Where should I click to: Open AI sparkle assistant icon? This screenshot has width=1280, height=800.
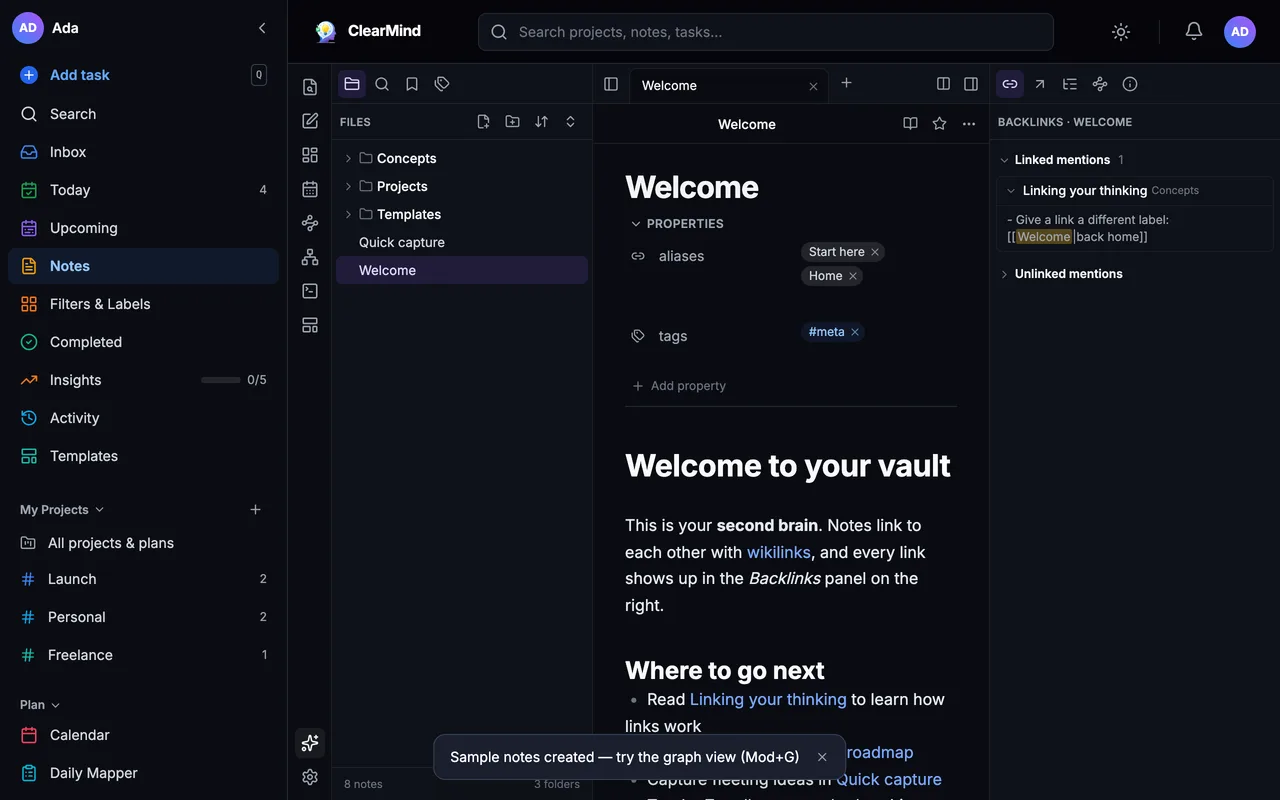click(x=310, y=743)
